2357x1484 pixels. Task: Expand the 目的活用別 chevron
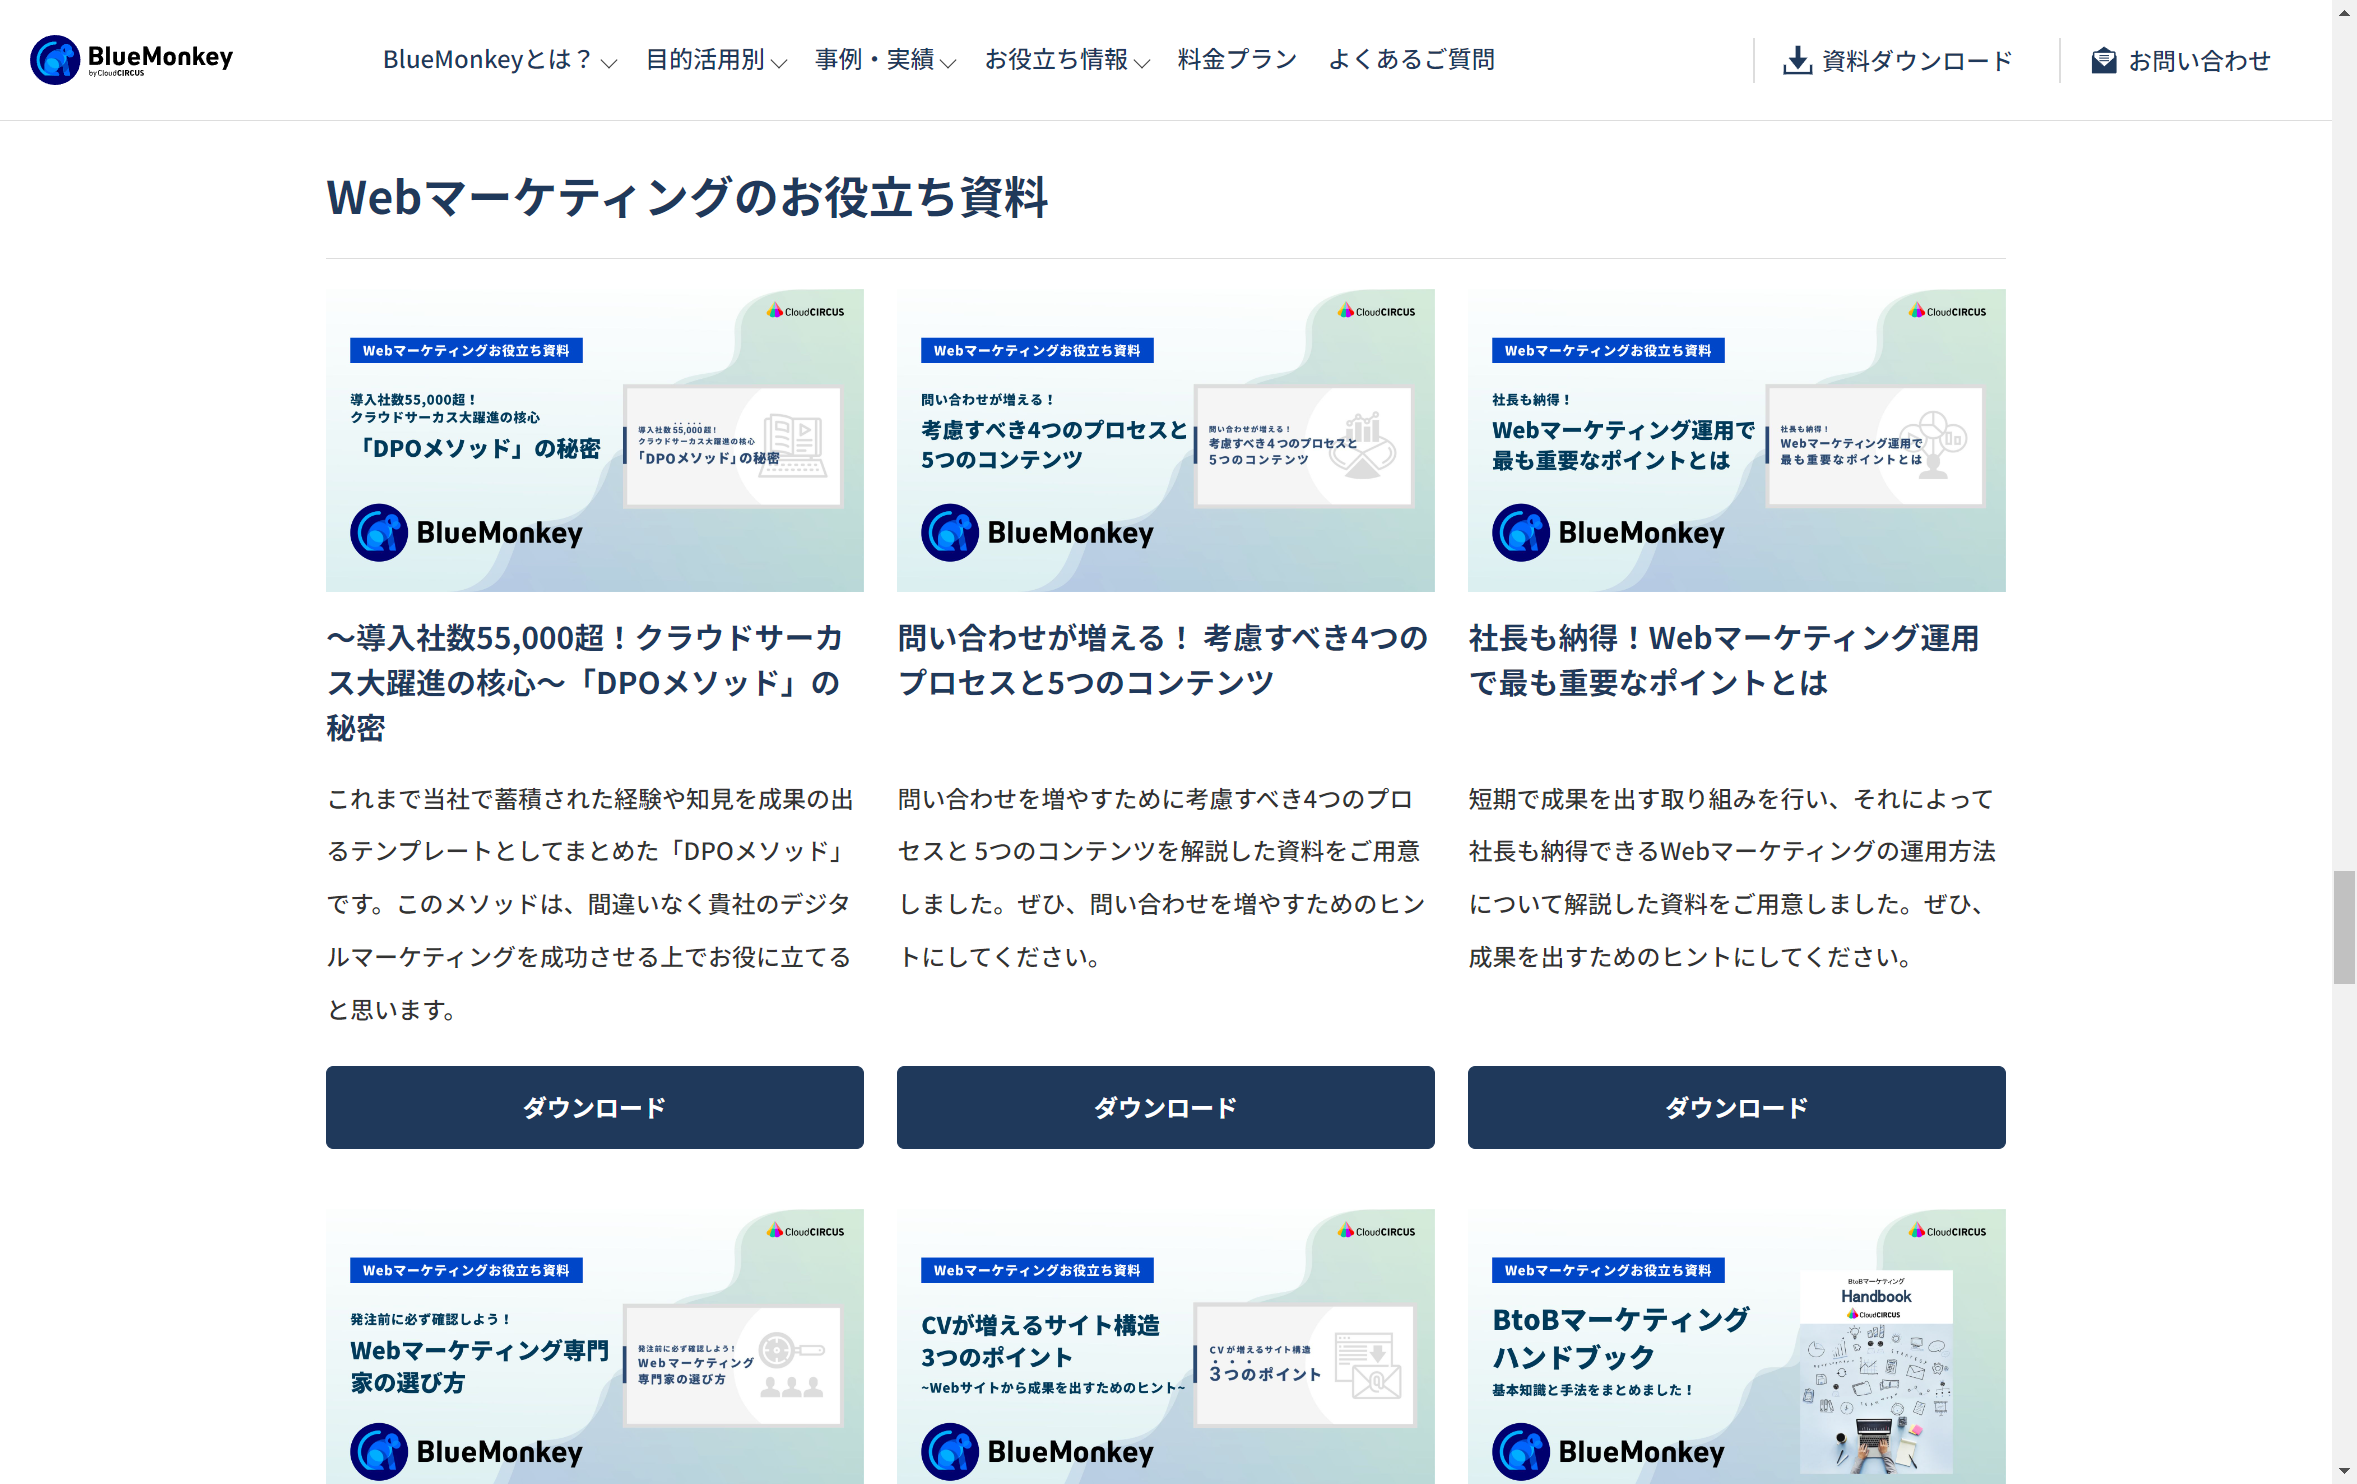(x=779, y=63)
